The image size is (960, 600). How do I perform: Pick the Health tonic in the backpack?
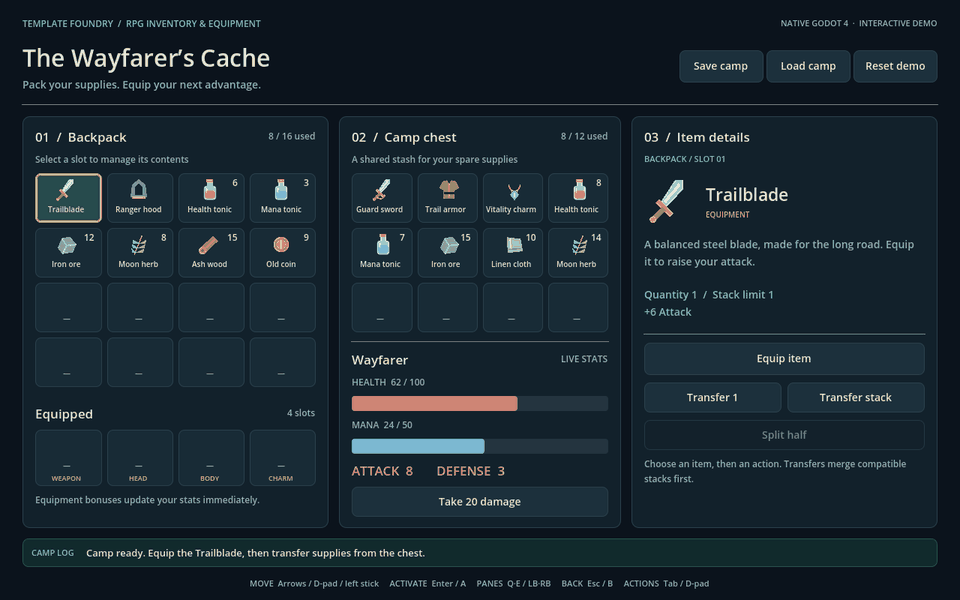coord(211,198)
